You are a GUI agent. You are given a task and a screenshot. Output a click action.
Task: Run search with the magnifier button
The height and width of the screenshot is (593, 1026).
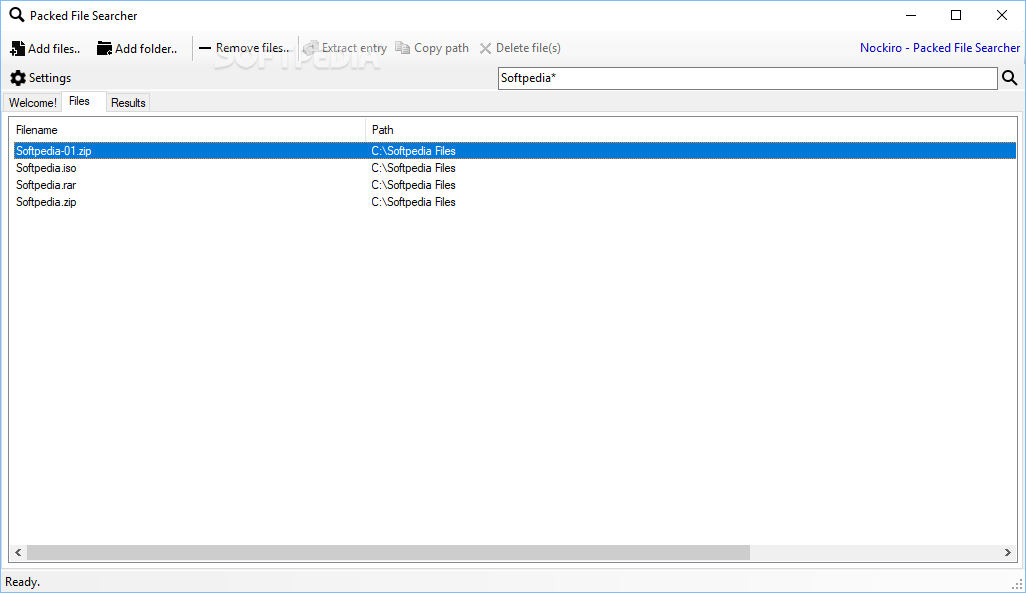click(1010, 78)
